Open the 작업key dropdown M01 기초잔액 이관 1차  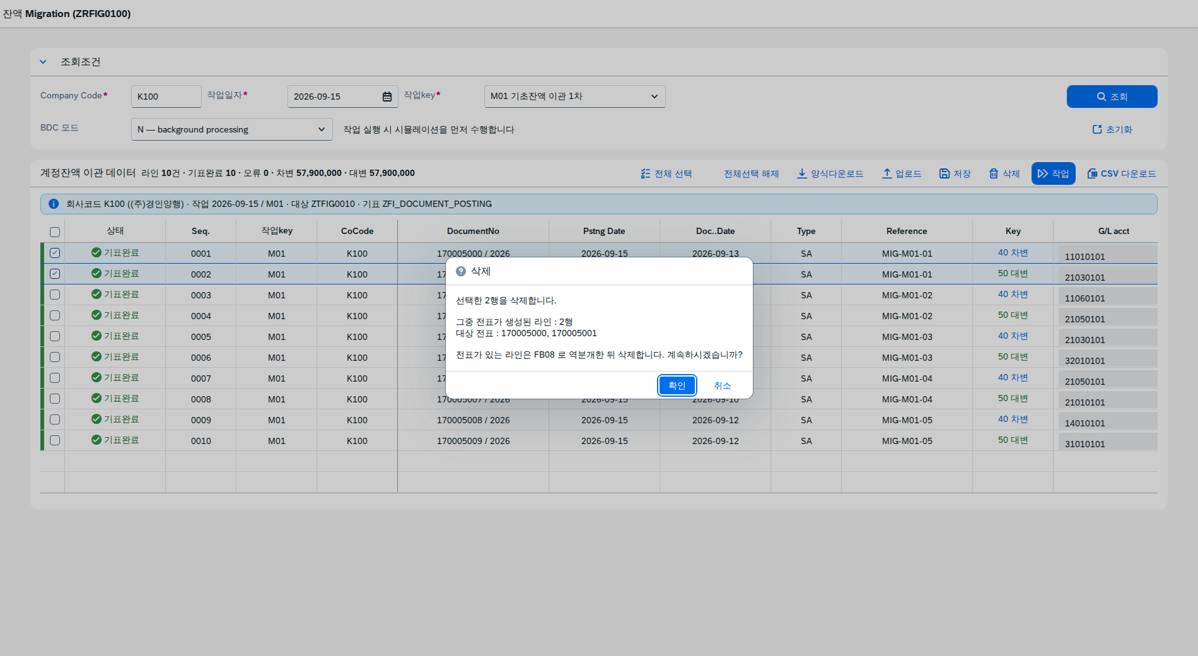575,96
